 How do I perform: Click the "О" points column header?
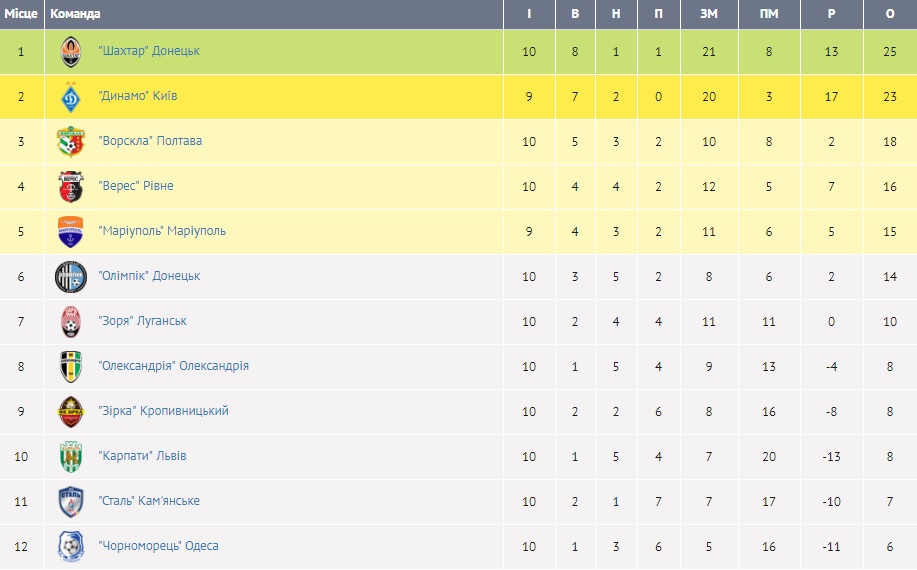[x=890, y=14]
